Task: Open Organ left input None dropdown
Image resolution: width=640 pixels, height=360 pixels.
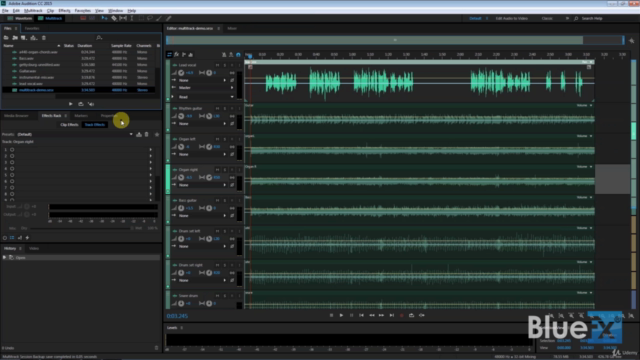Action: (202, 154)
